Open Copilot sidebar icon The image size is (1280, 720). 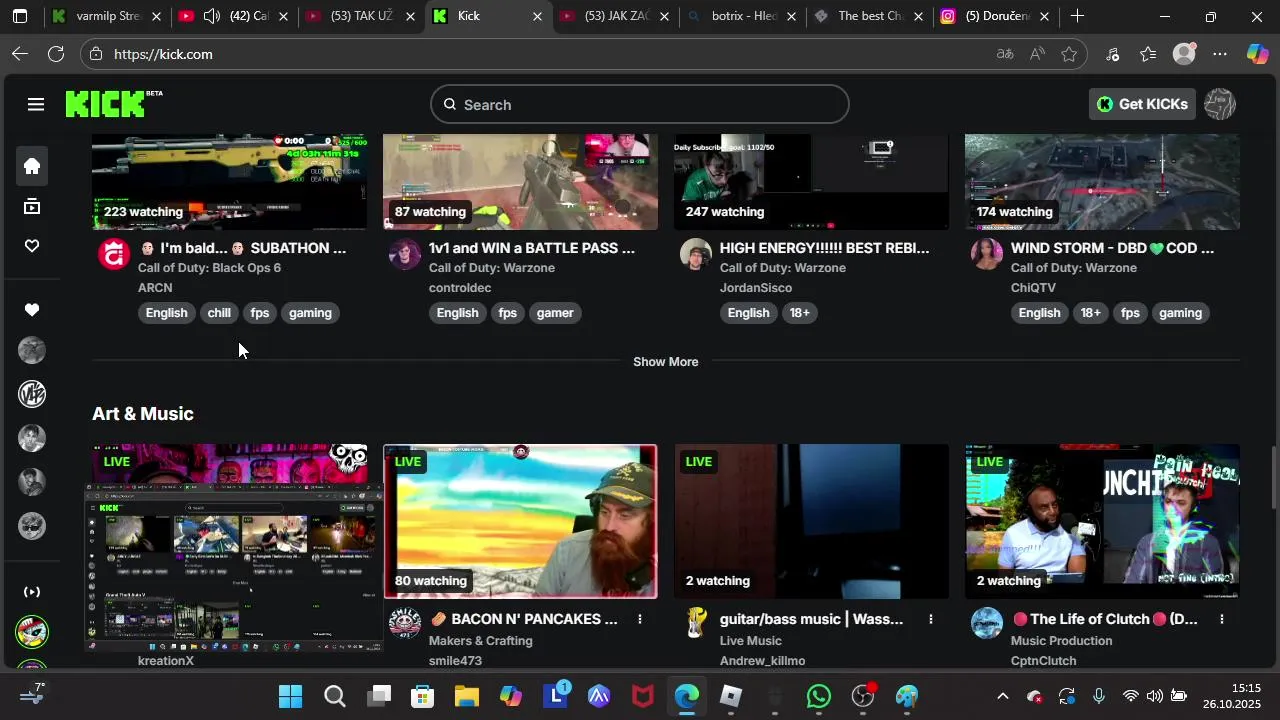1257,55
